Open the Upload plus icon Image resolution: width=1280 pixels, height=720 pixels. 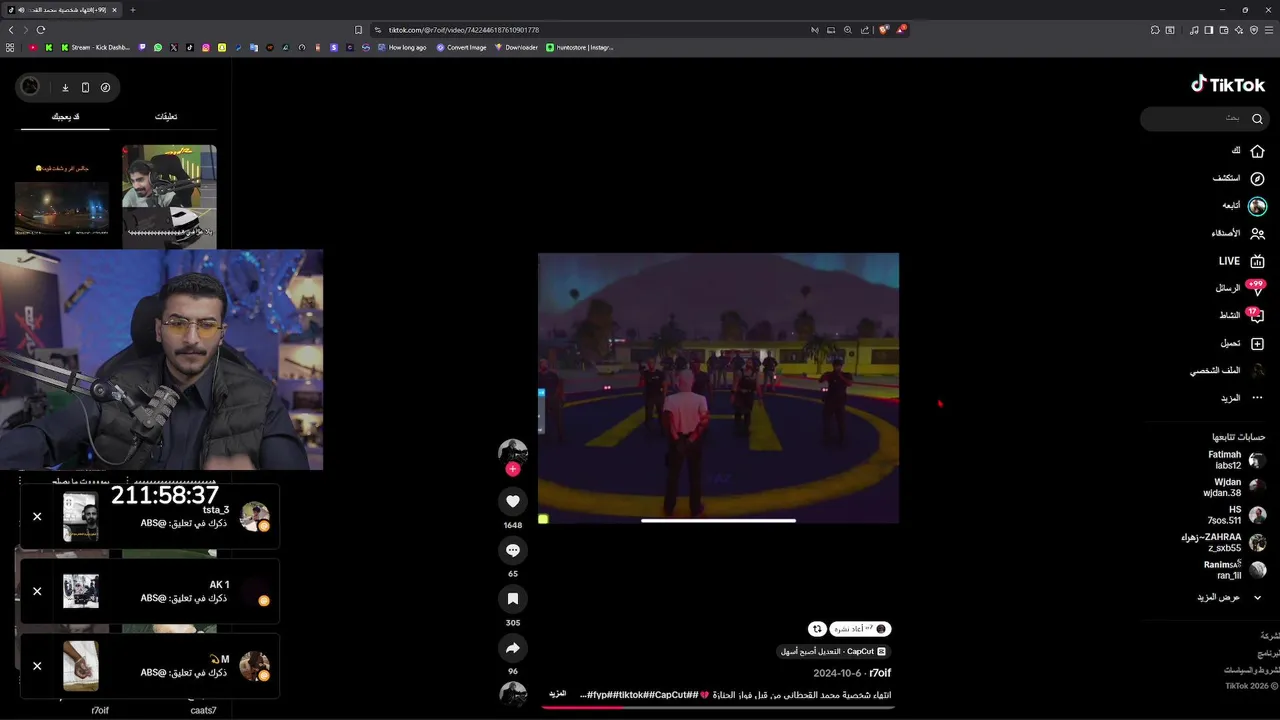click(x=1257, y=343)
